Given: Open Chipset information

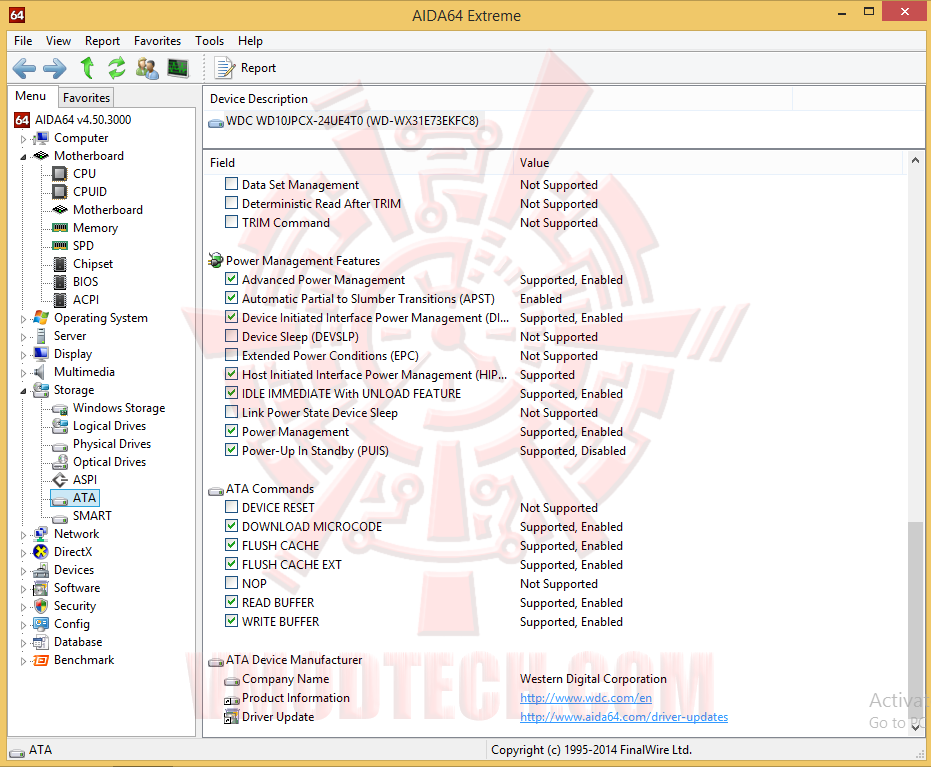Looking at the screenshot, I should pos(93,264).
